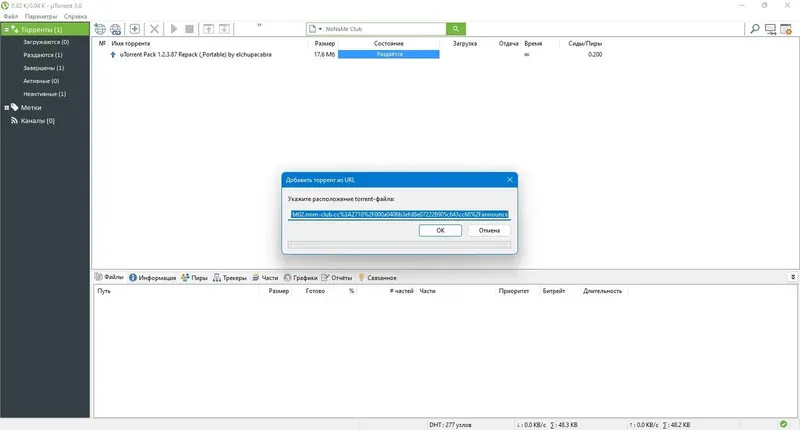
Task: Switch to the Информация tab
Action: click(x=153, y=277)
